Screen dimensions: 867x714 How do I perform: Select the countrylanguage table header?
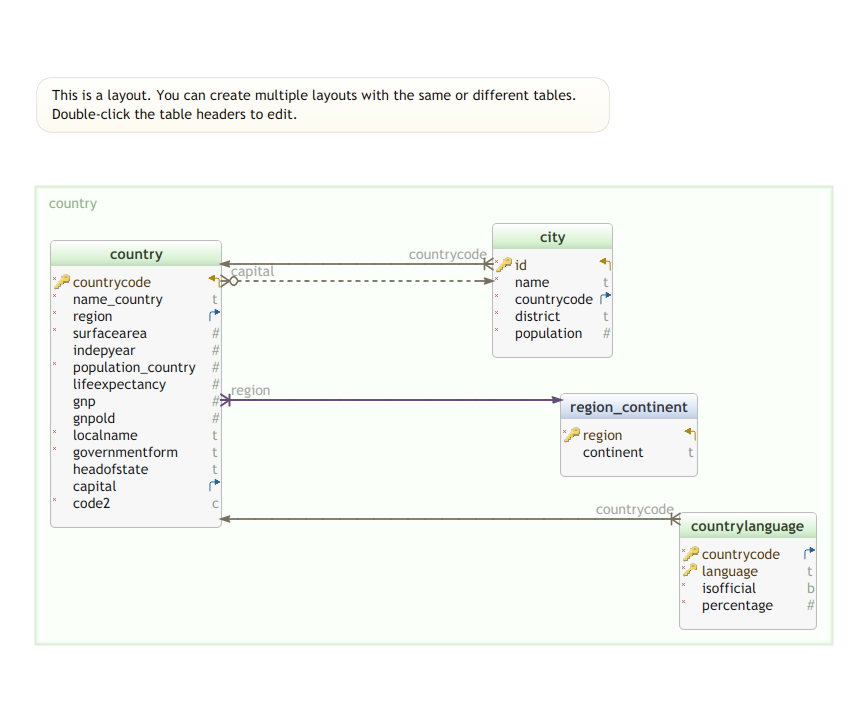pyautogui.click(x=747, y=526)
